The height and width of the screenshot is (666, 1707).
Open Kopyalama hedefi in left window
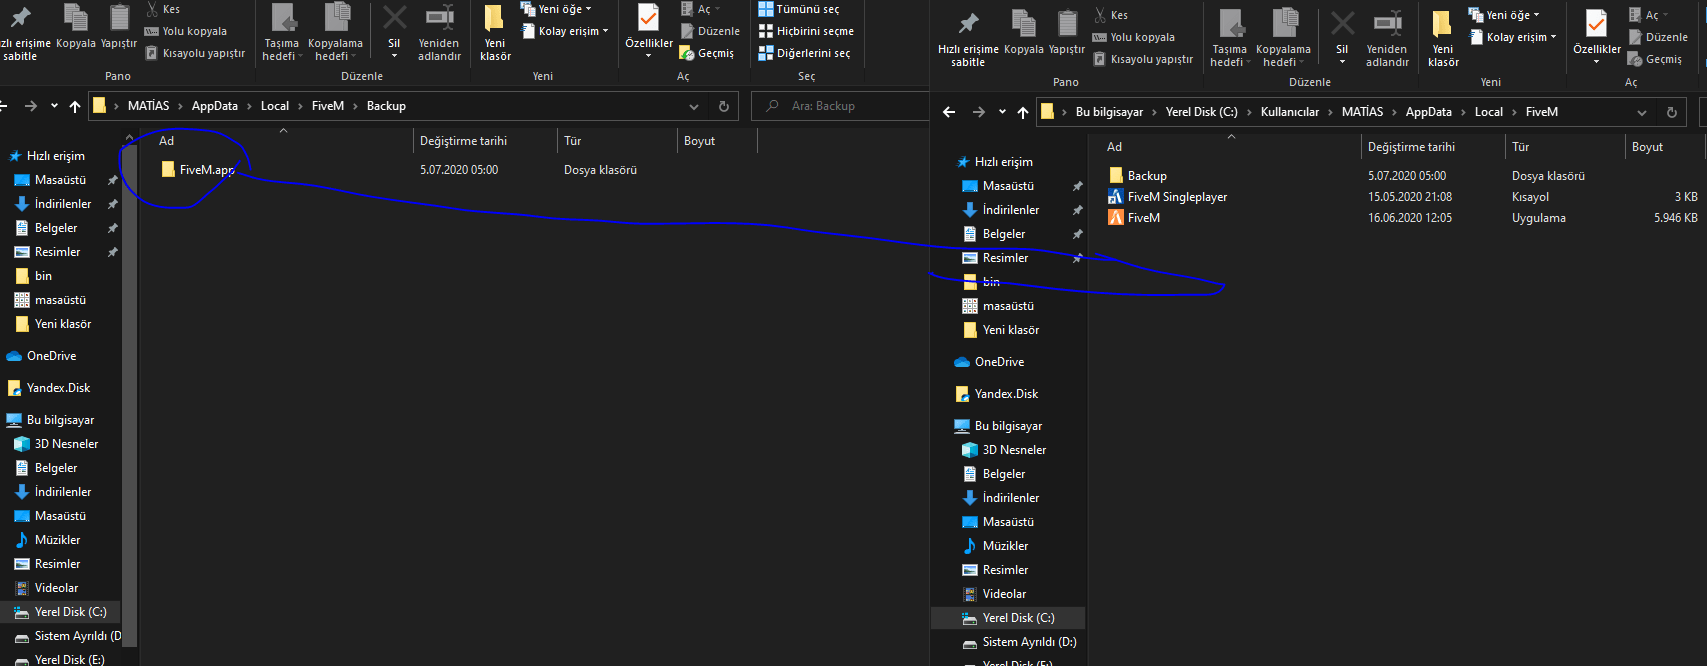tap(335, 33)
